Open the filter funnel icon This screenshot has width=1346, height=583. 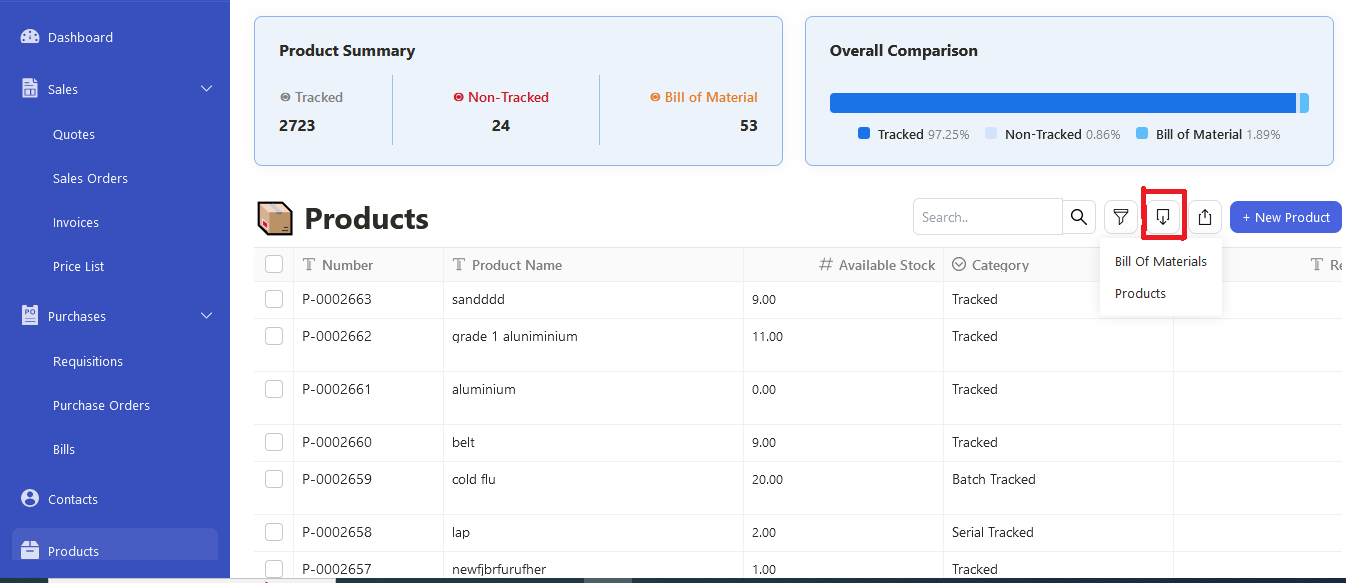tap(1121, 217)
